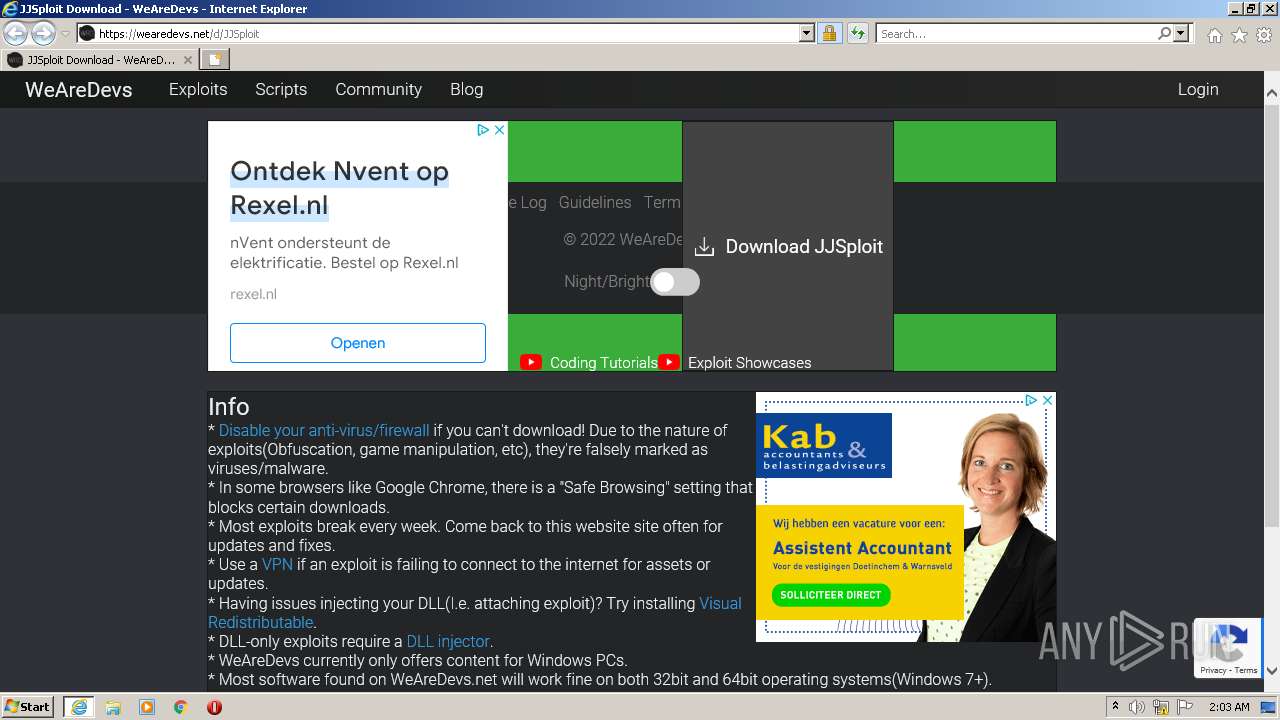Open the Blog menu item

[466, 89]
